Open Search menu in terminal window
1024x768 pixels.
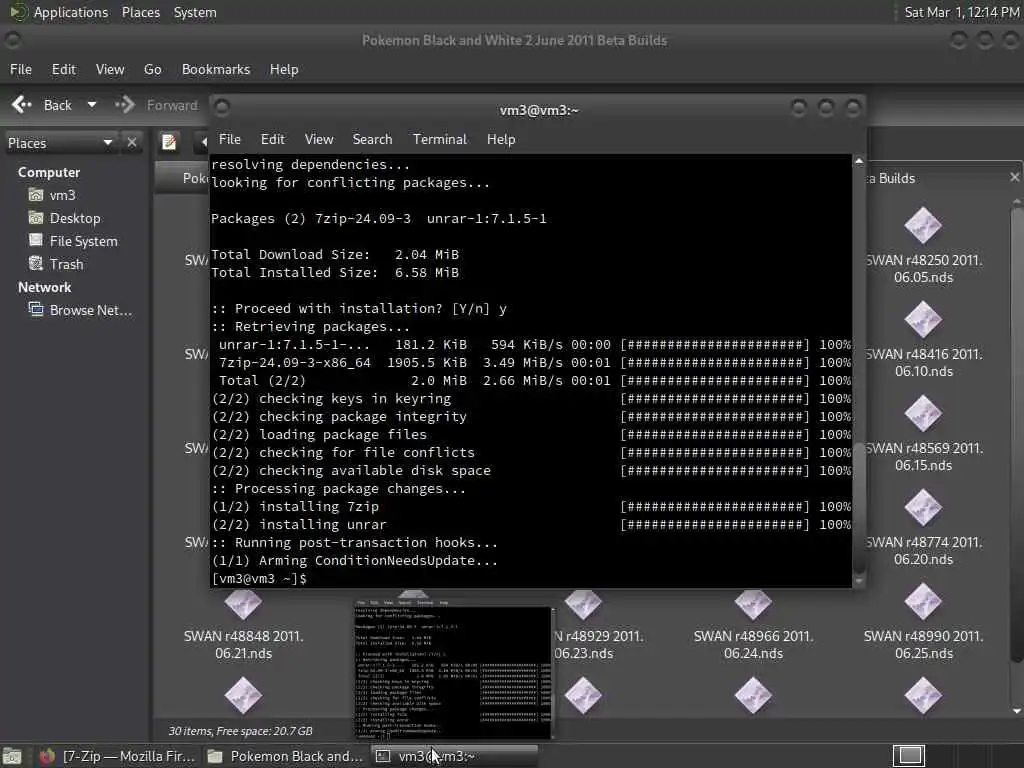372,139
